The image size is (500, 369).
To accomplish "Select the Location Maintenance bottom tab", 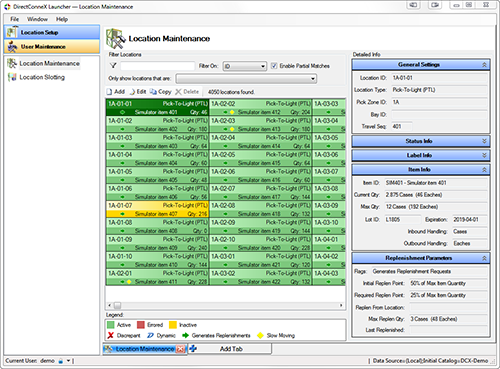I will click(x=145, y=349).
